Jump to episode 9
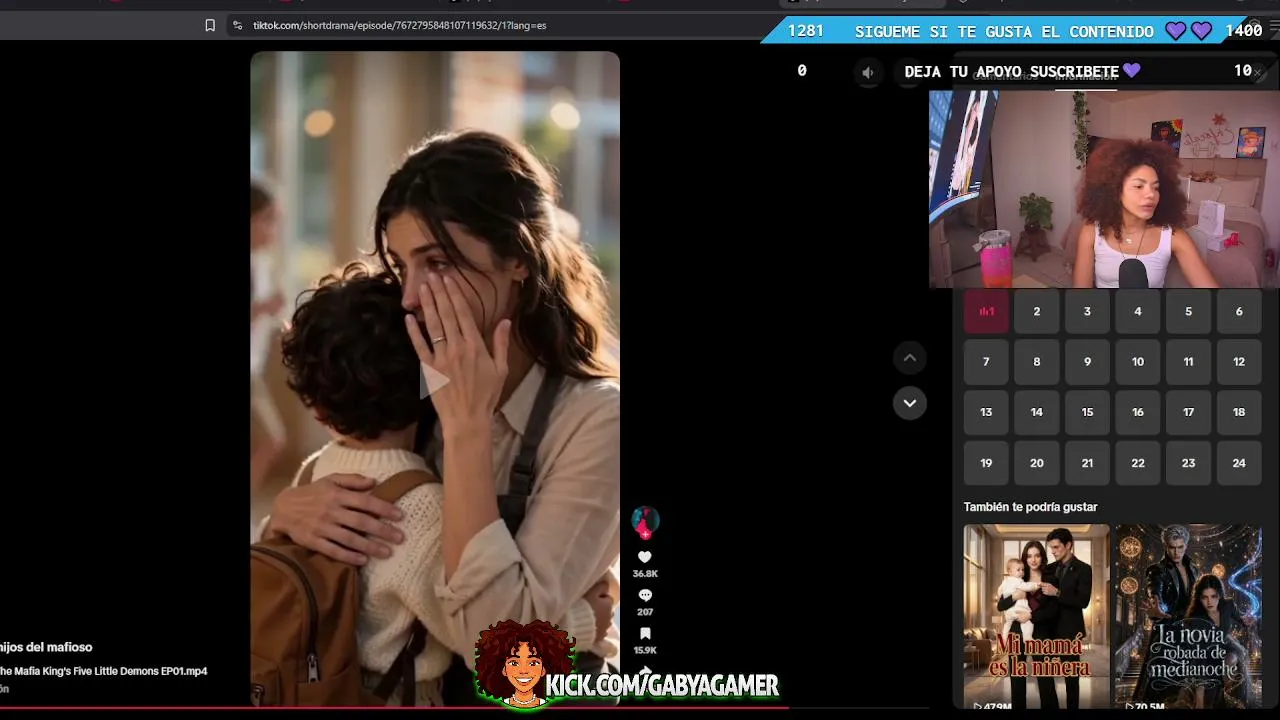The height and width of the screenshot is (720, 1280). [x=1087, y=362]
